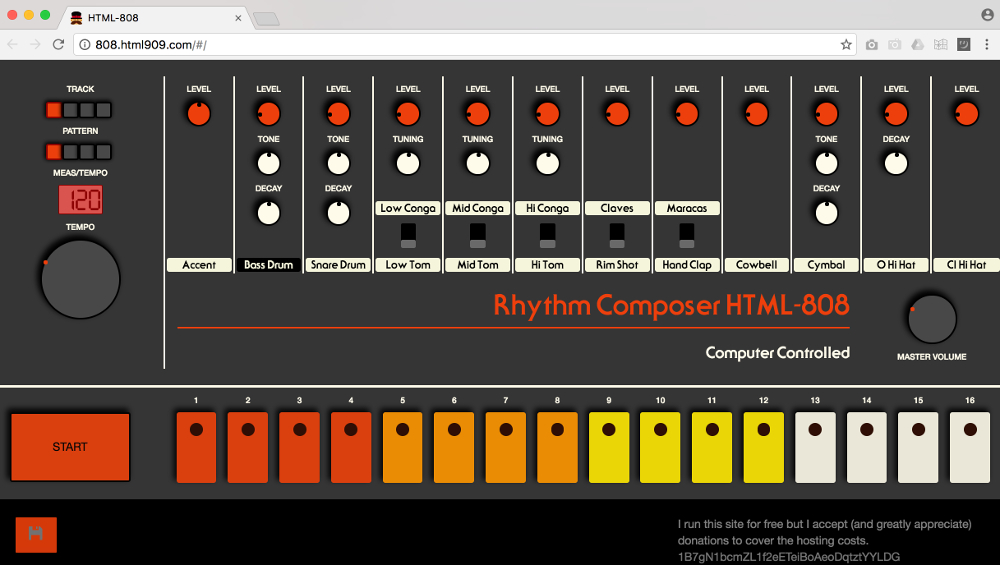The width and height of the screenshot is (1000, 565).
Task: Toggle orange step 5 pad
Action: tap(402, 447)
